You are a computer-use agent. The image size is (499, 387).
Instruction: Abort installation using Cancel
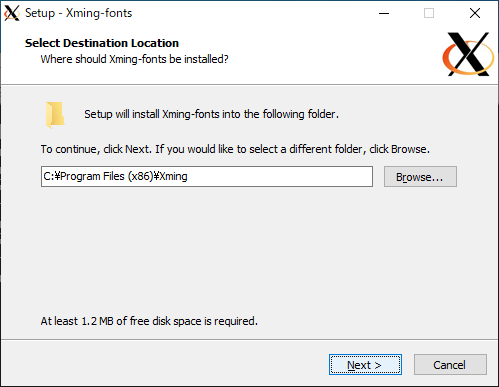[x=450, y=365]
